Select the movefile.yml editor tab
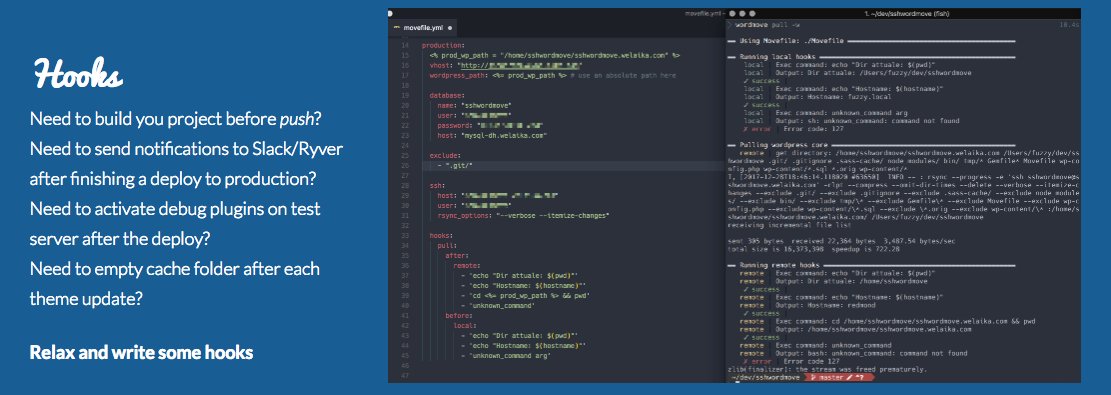1111x395 pixels. tap(422, 28)
